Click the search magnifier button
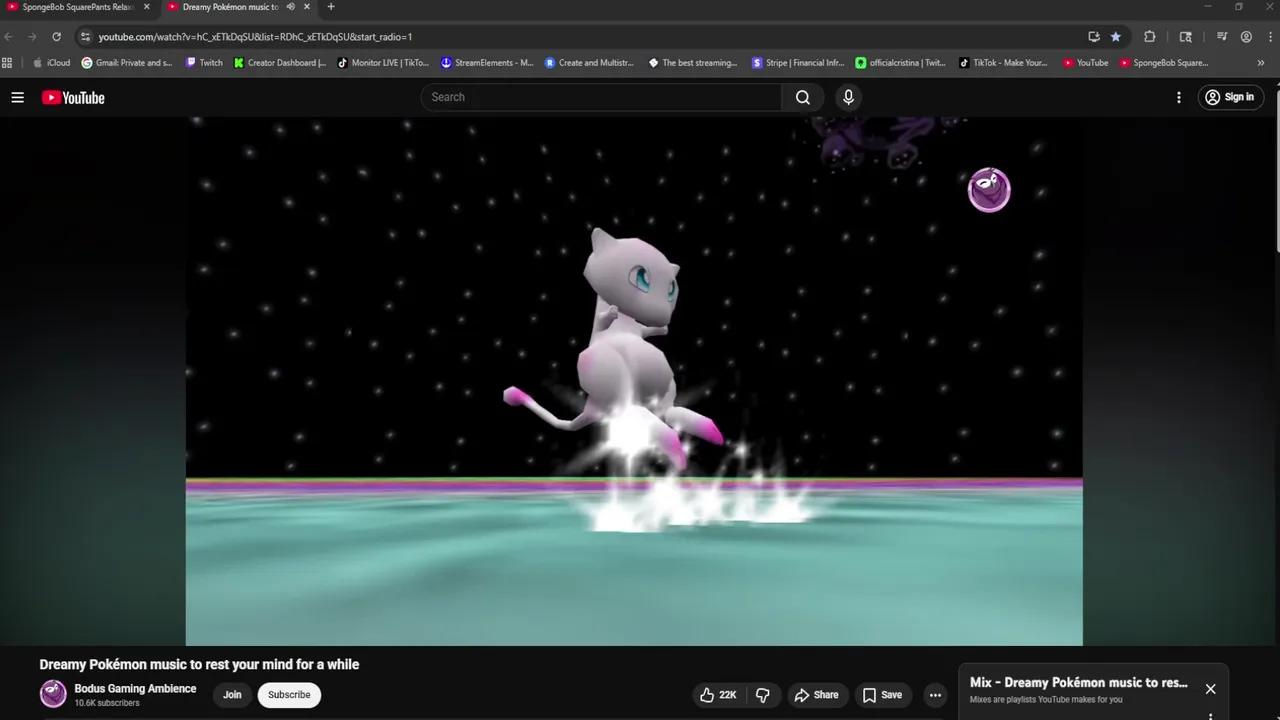This screenshot has height=720, width=1280. point(803,97)
